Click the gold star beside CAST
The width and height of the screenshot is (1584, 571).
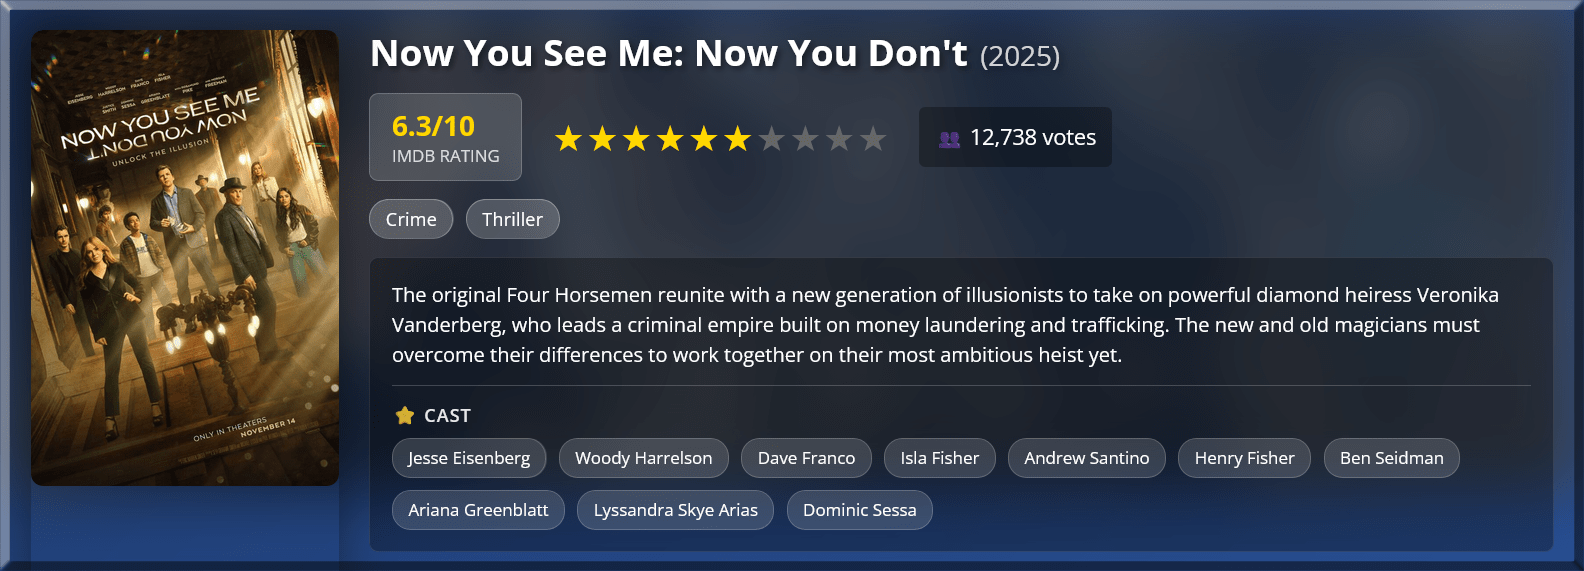click(405, 415)
